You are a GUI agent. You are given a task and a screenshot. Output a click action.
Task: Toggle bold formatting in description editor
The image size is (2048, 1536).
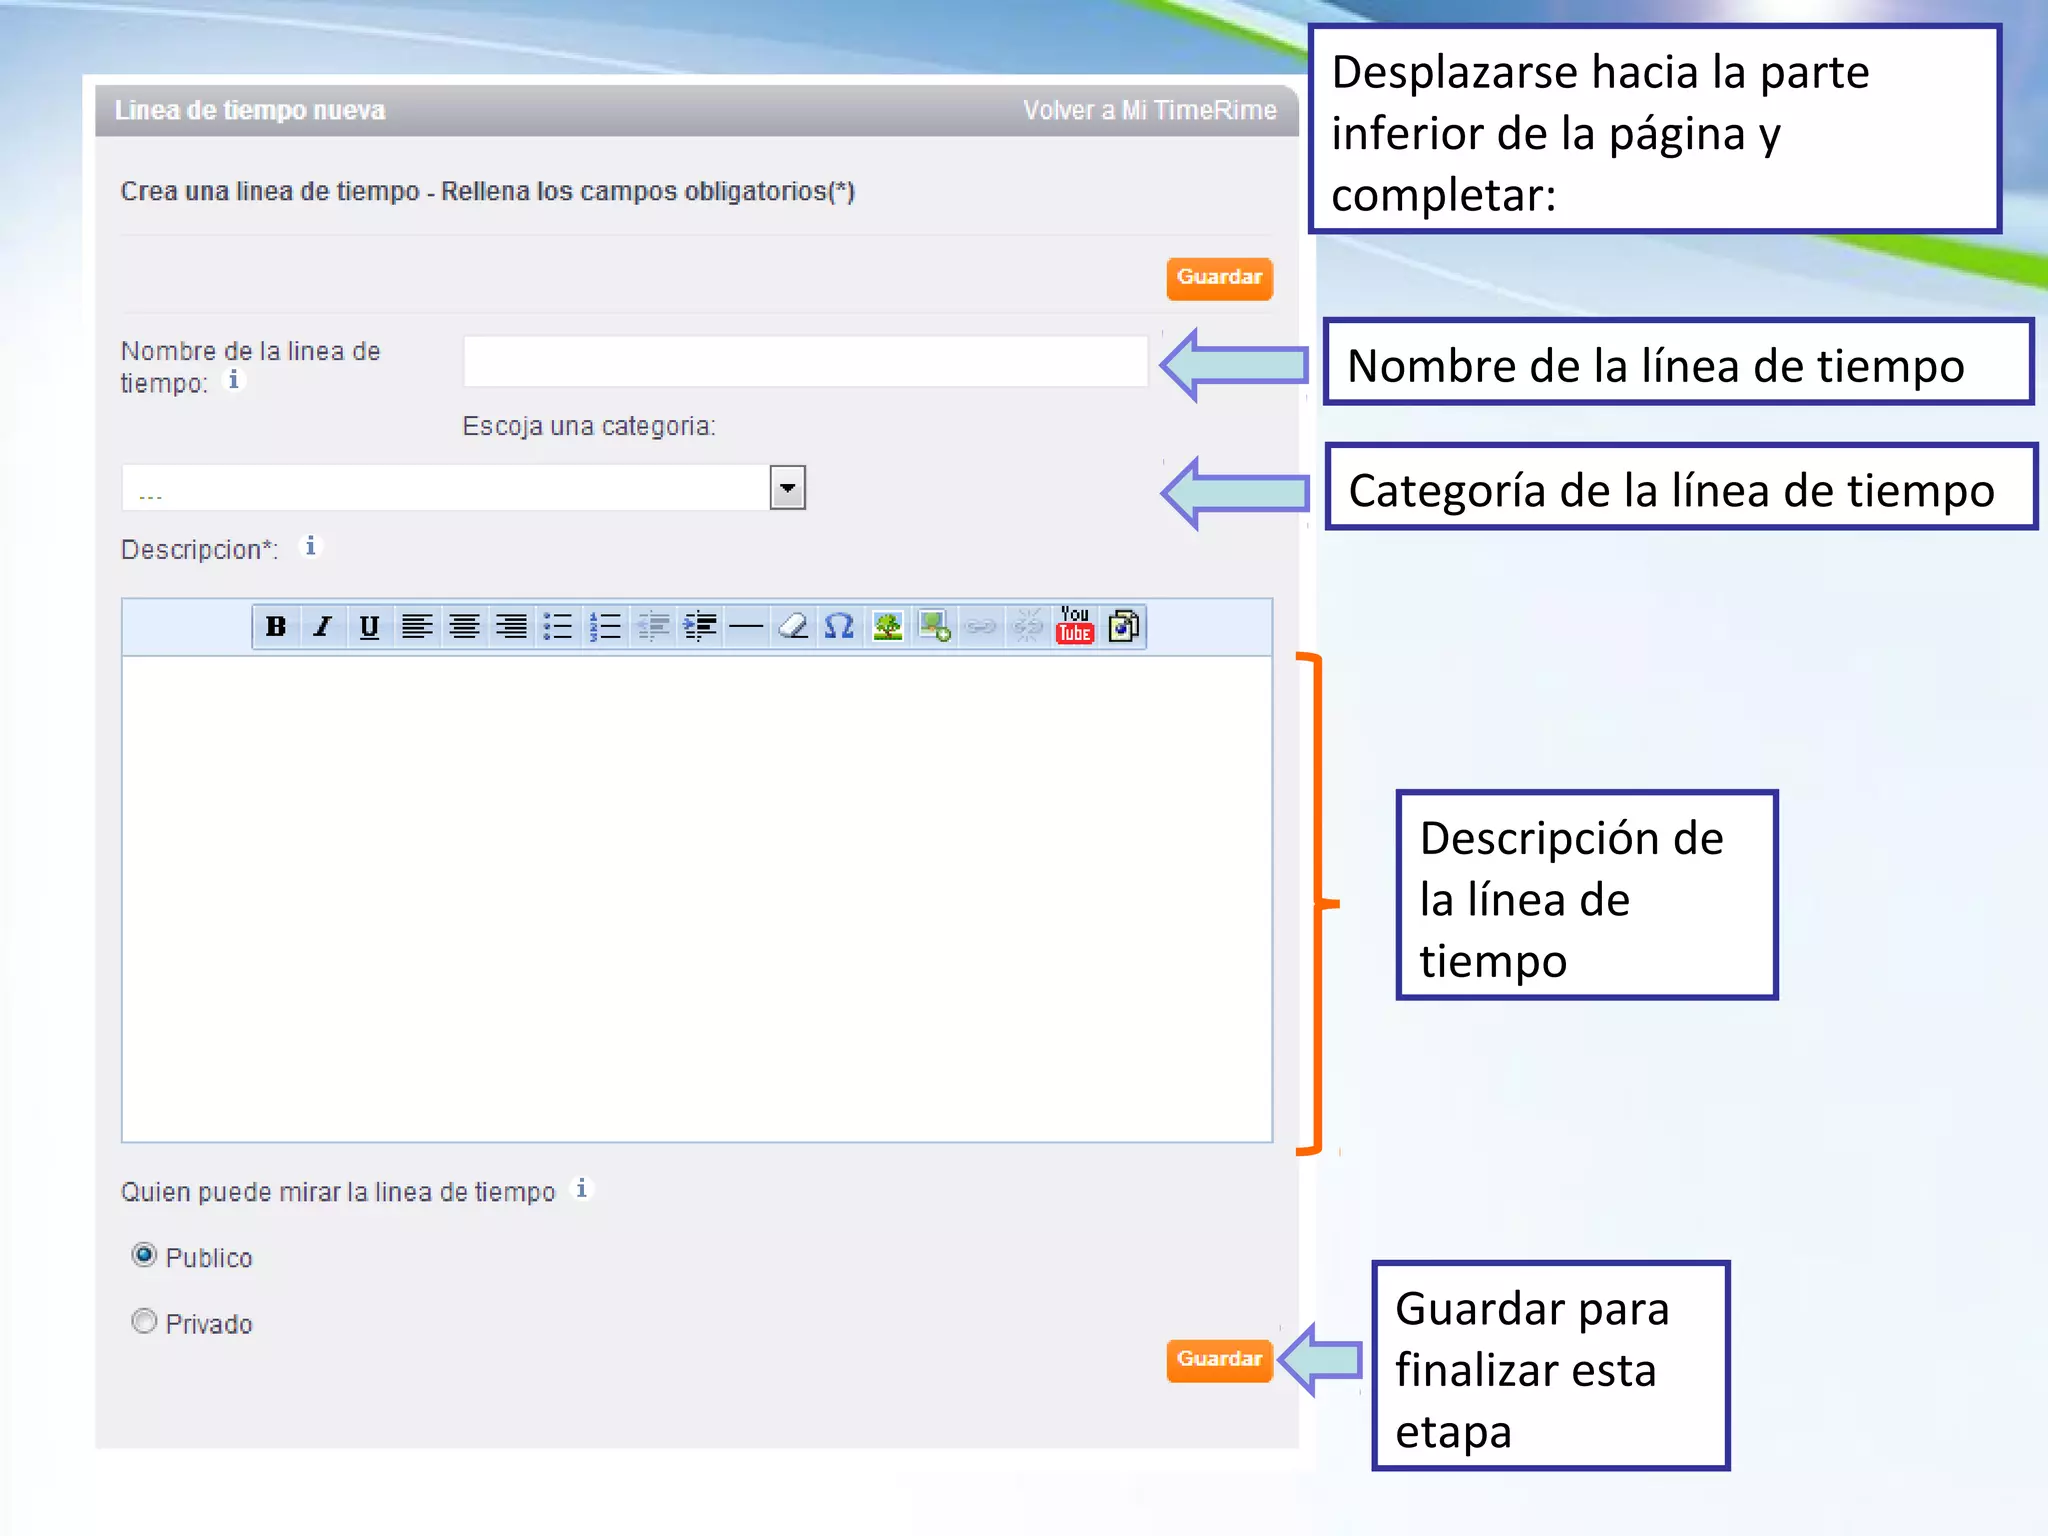coord(276,627)
